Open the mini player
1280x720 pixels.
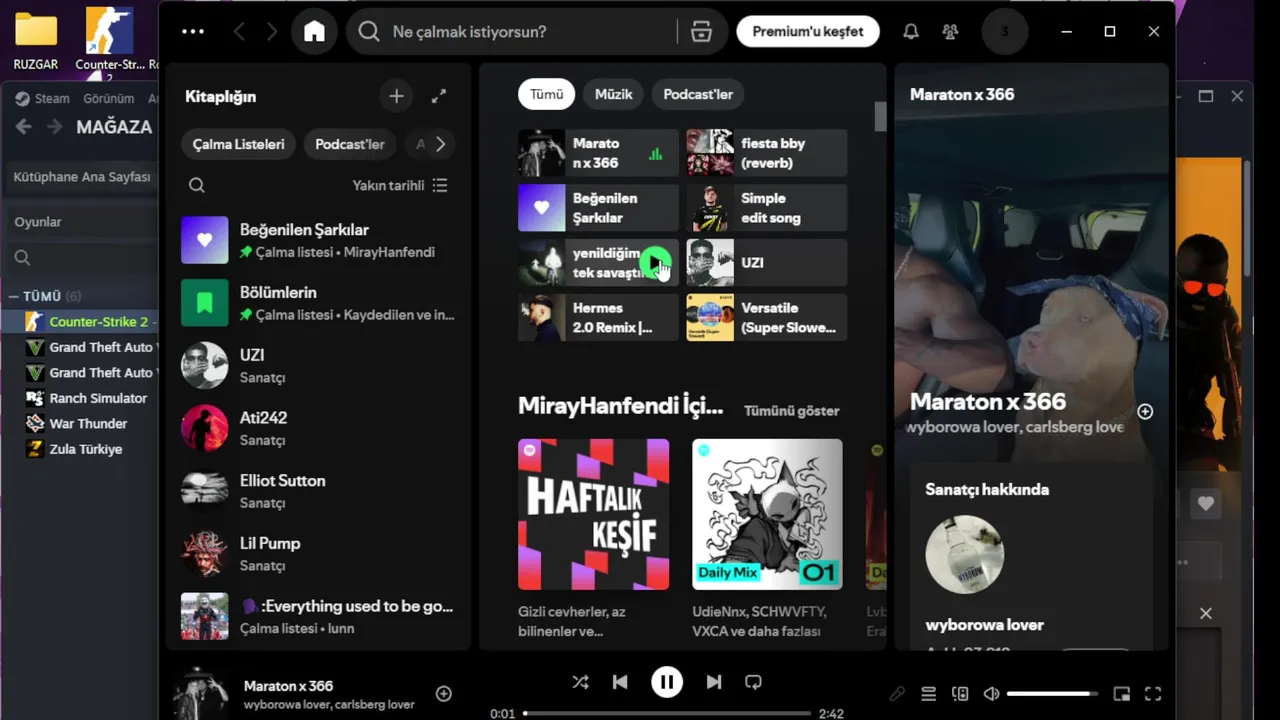(x=1122, y=694)
